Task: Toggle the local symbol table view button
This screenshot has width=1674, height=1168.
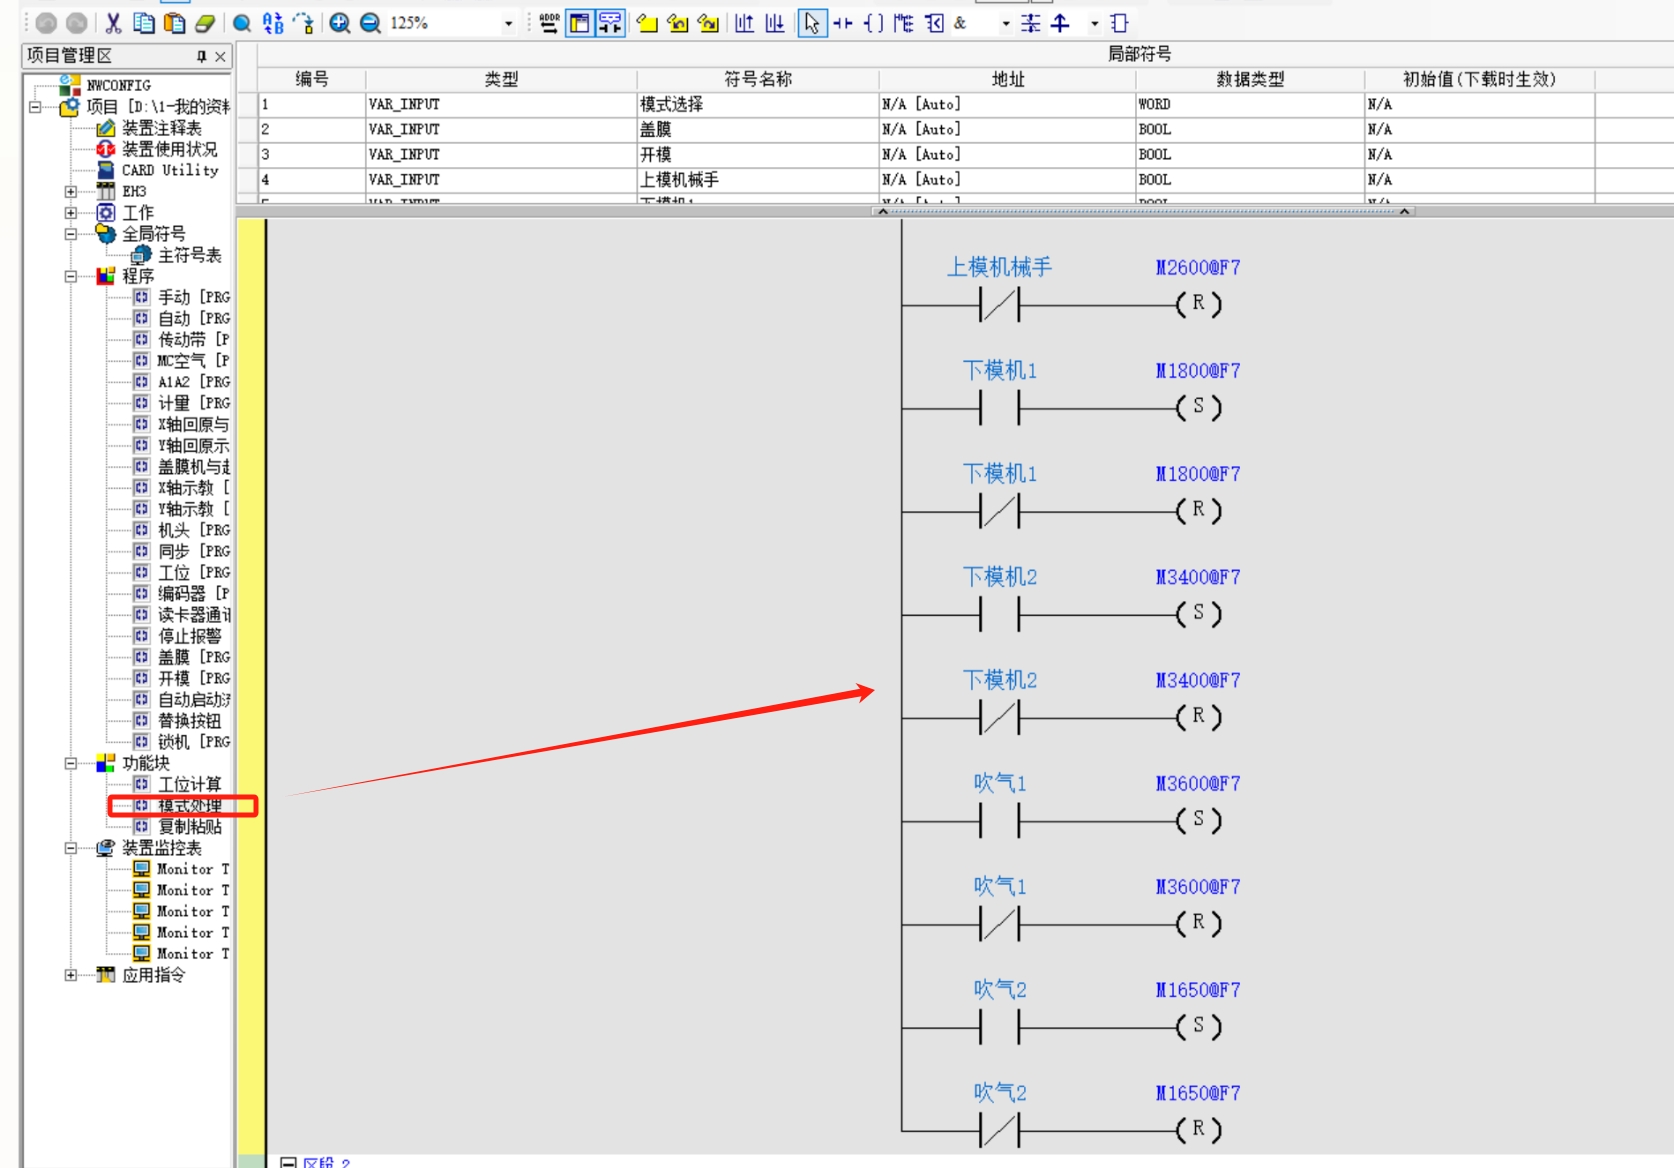Action: (x=579, y=23)
